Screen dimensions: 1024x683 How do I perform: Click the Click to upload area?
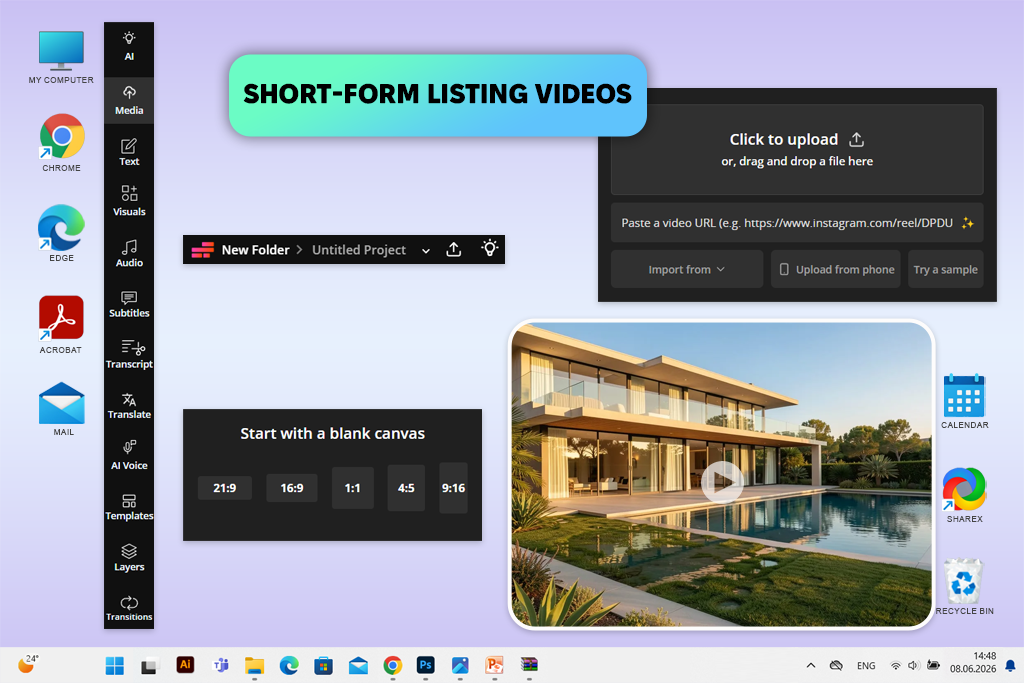click(797, 150)
